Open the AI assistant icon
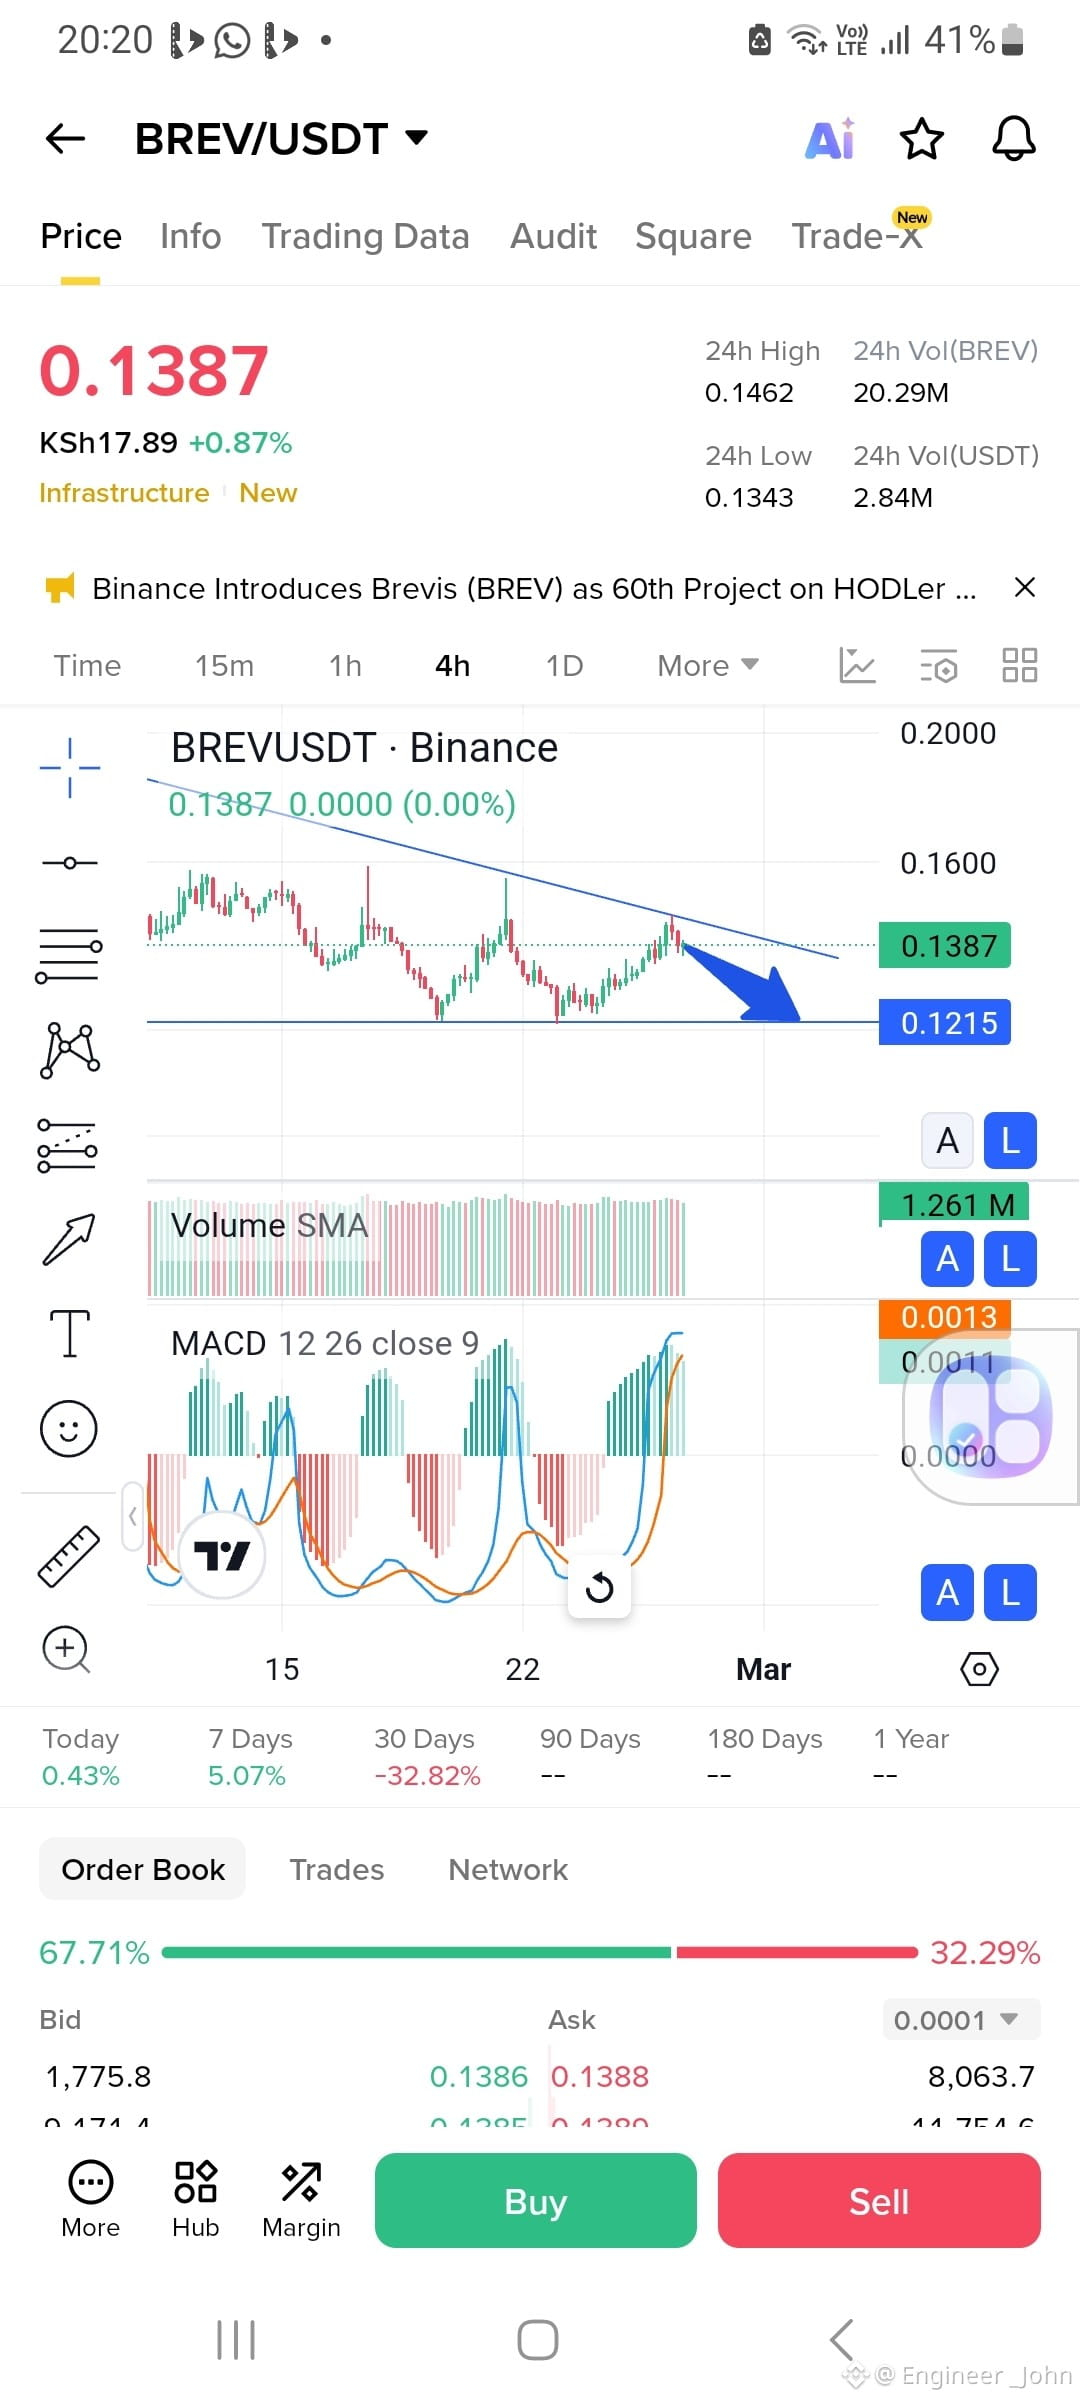This screenshot has width=1080, height=2400. 830,138
